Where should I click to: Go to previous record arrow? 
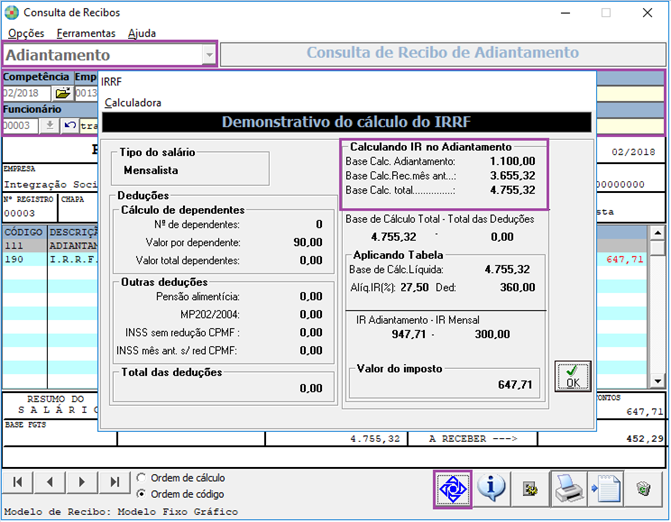click(x=50, y=482)
